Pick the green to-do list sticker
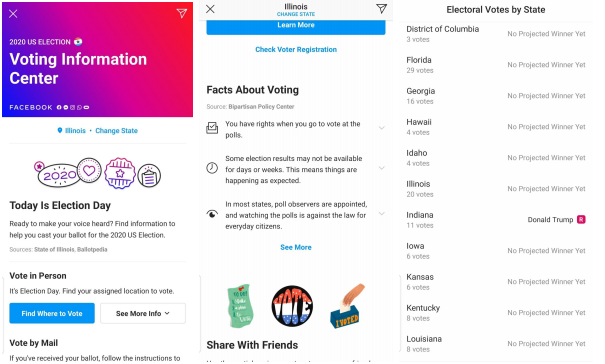This screenshot has height=364, width=605. [240, 306]
